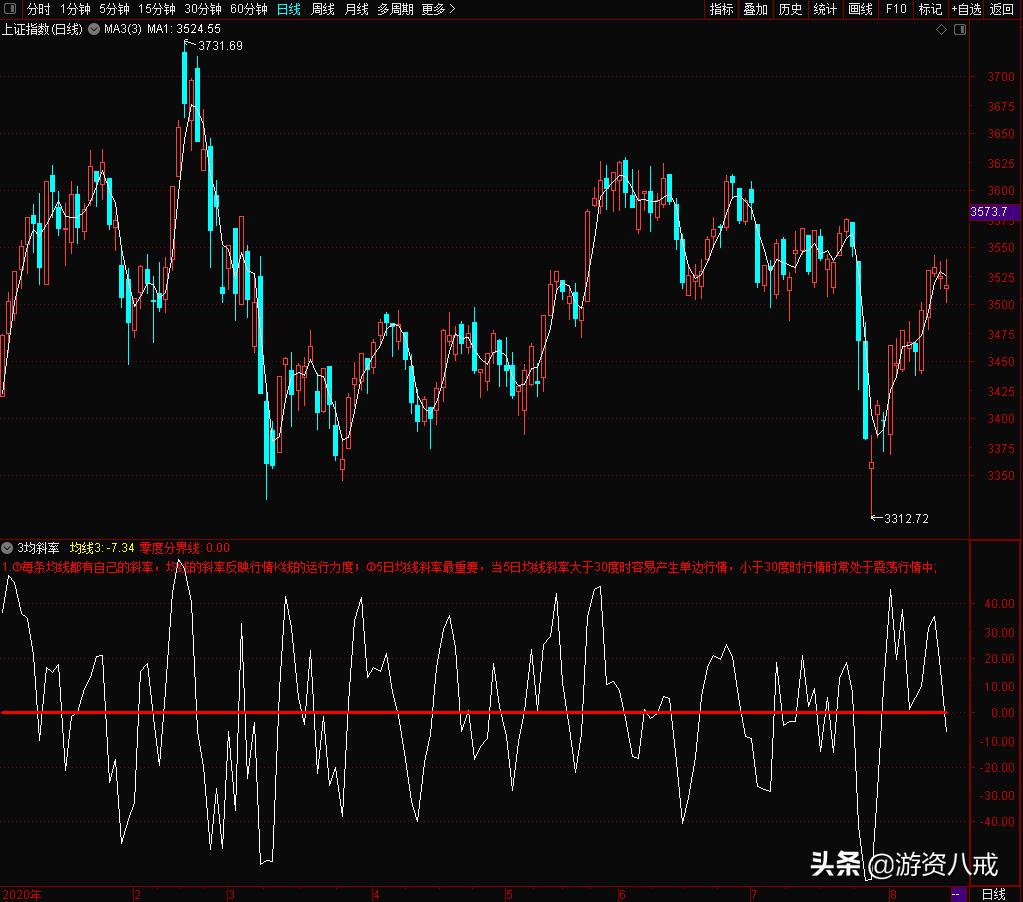Image resolution: width=1023 pixels, height=902 pixels.
Task: Click the 零度分界线: 0.00 label
Action: pos(185,548)
